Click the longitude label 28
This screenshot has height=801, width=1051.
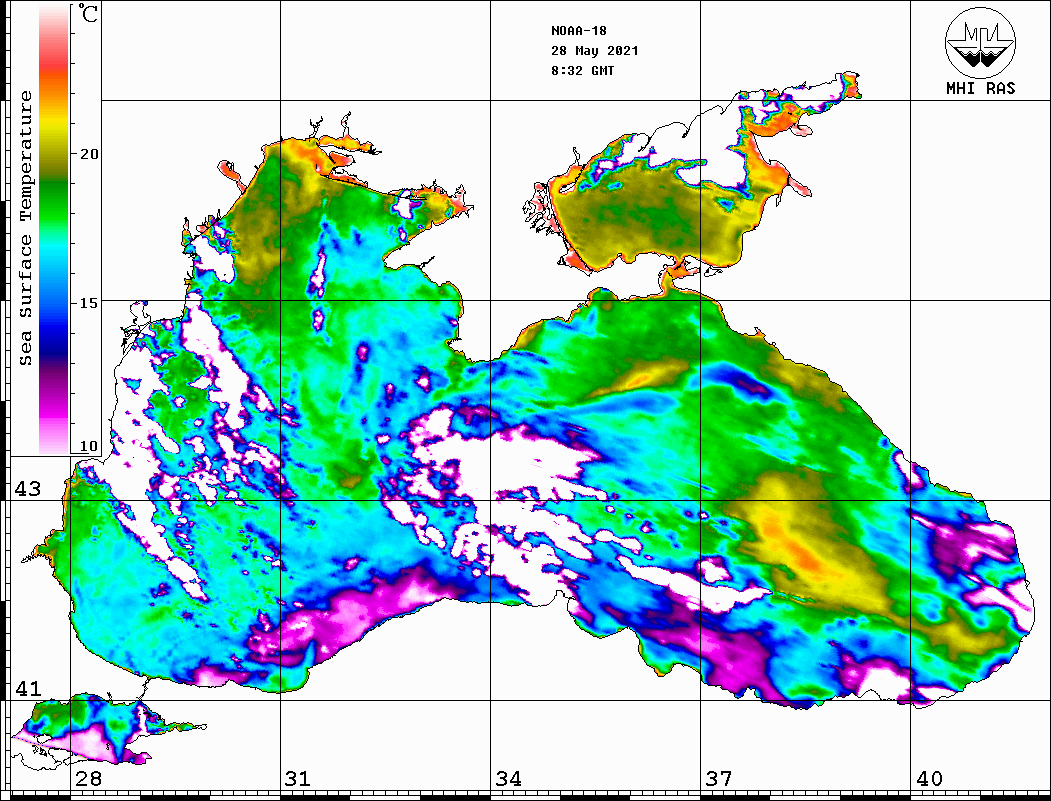pos(88,779)
